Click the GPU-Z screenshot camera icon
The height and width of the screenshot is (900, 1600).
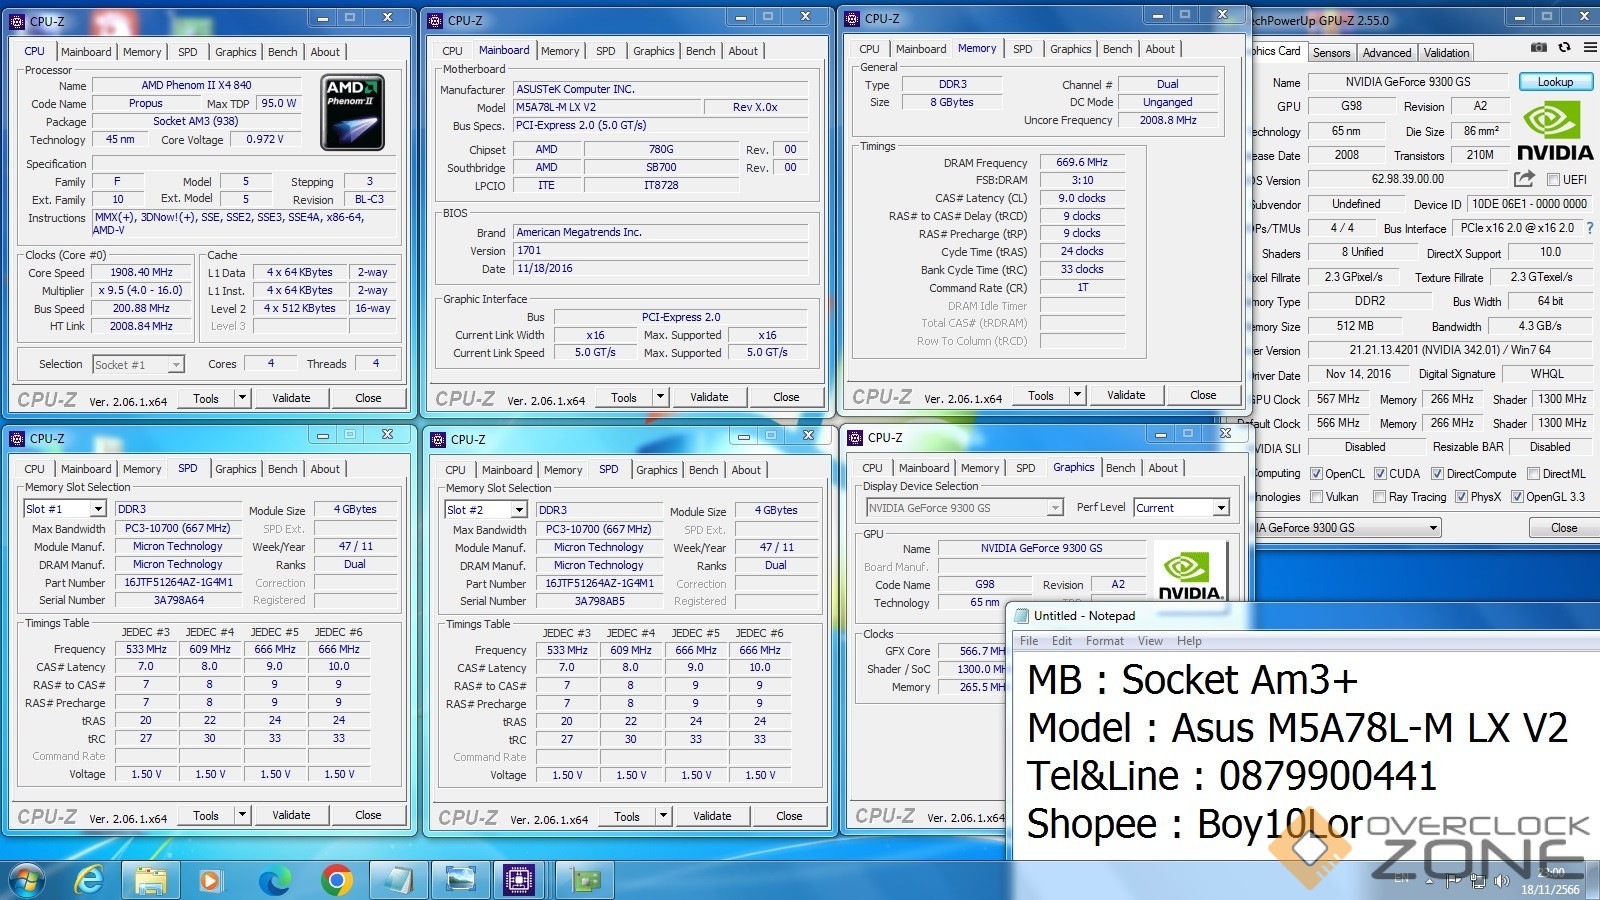1539,48
